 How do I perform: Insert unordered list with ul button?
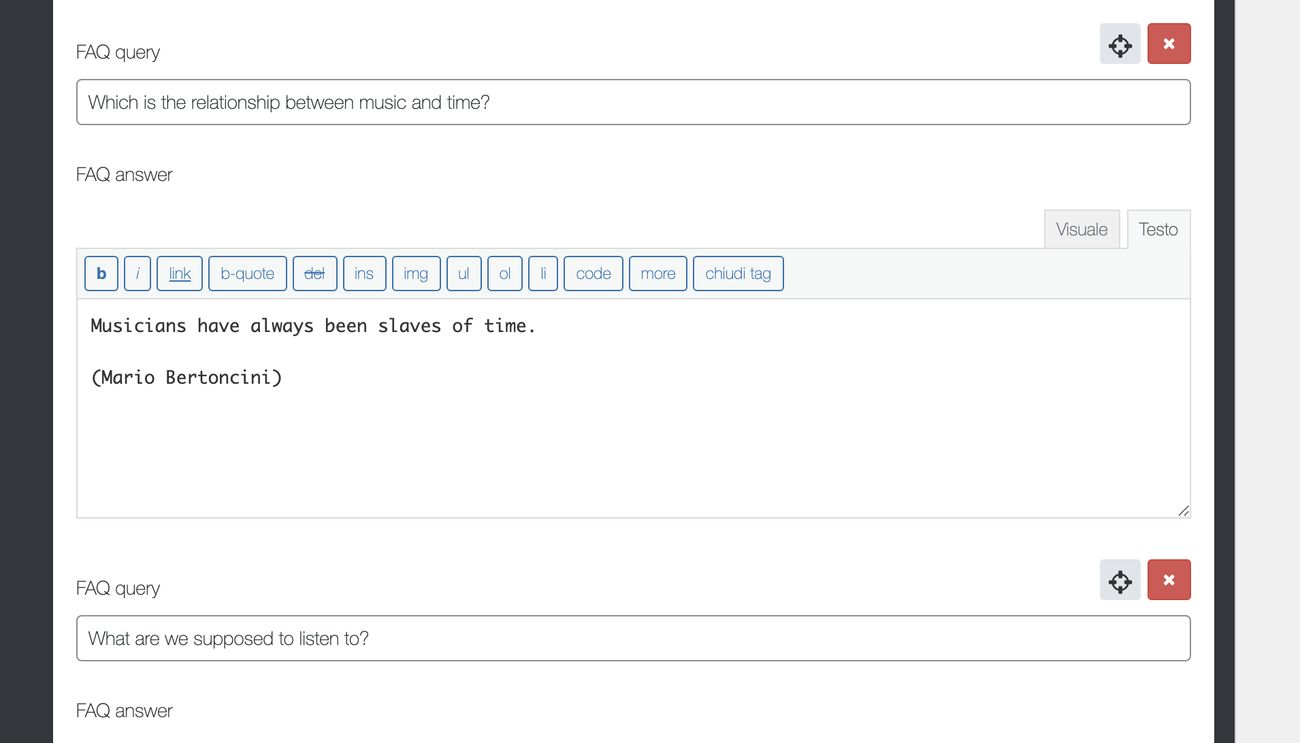click(x=464, y=274)
